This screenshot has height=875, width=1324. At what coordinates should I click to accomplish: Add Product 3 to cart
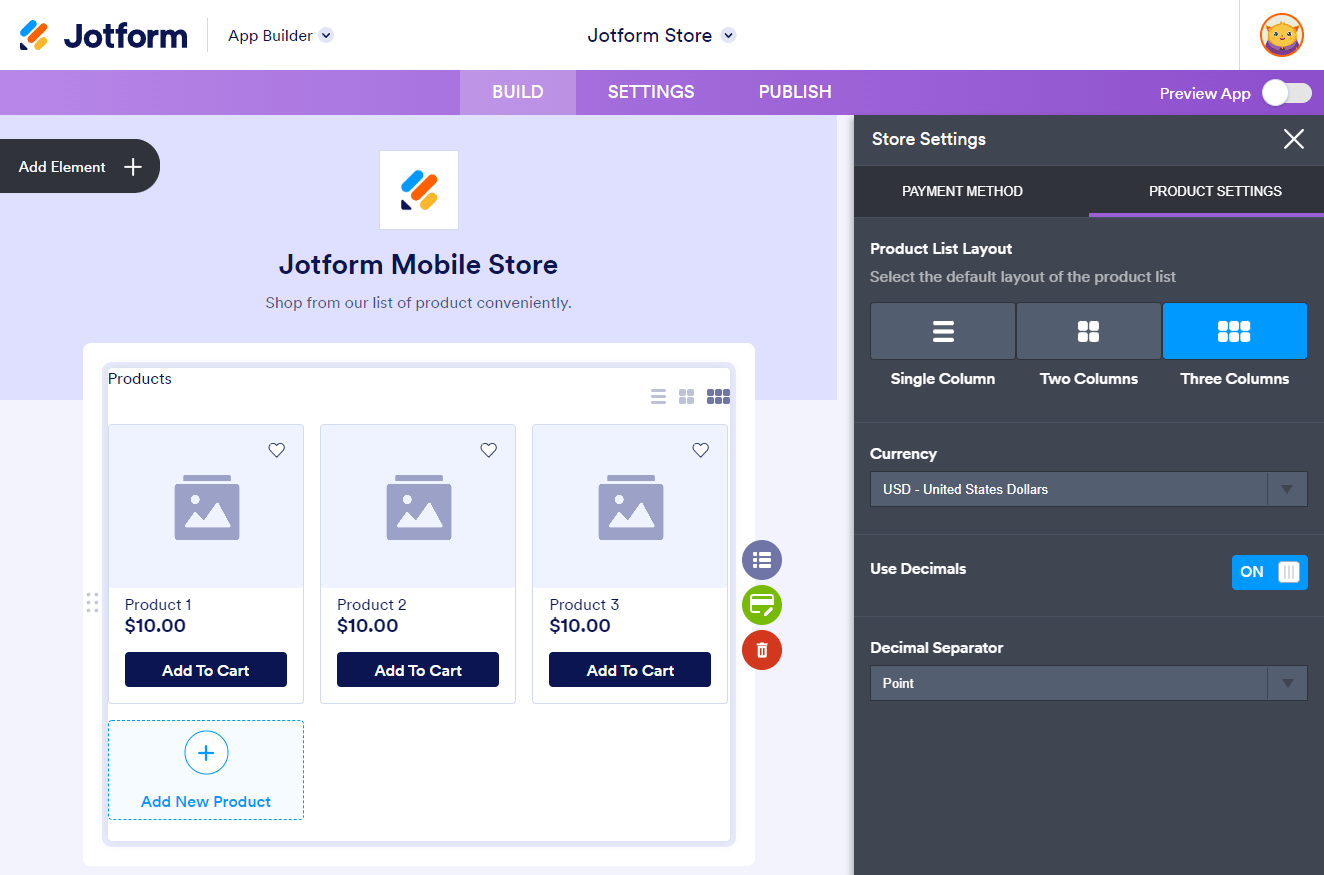pyautogui.click(x=630, y=670)
